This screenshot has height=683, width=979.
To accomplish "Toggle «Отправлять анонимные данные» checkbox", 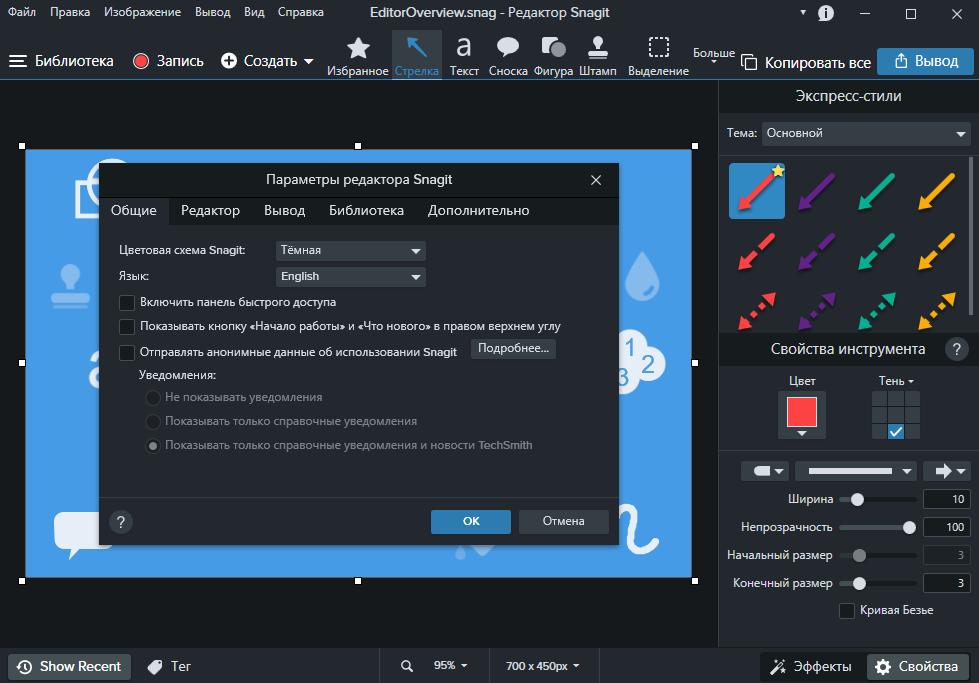I will tap(127, 353).
